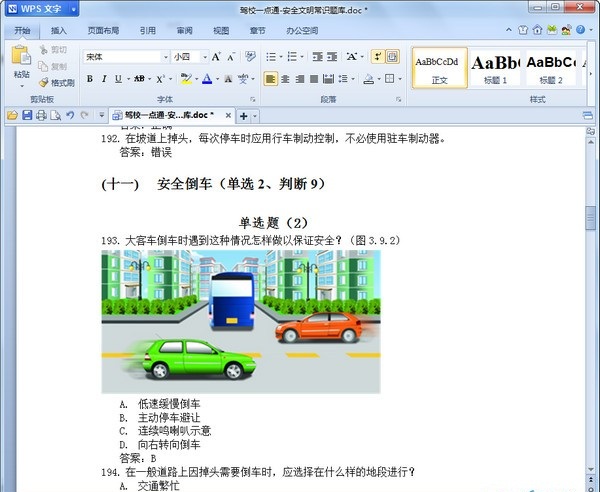This screenshot has height=492, width=600.
Task: Toggle underline formatting
Action: pos(118,79)
